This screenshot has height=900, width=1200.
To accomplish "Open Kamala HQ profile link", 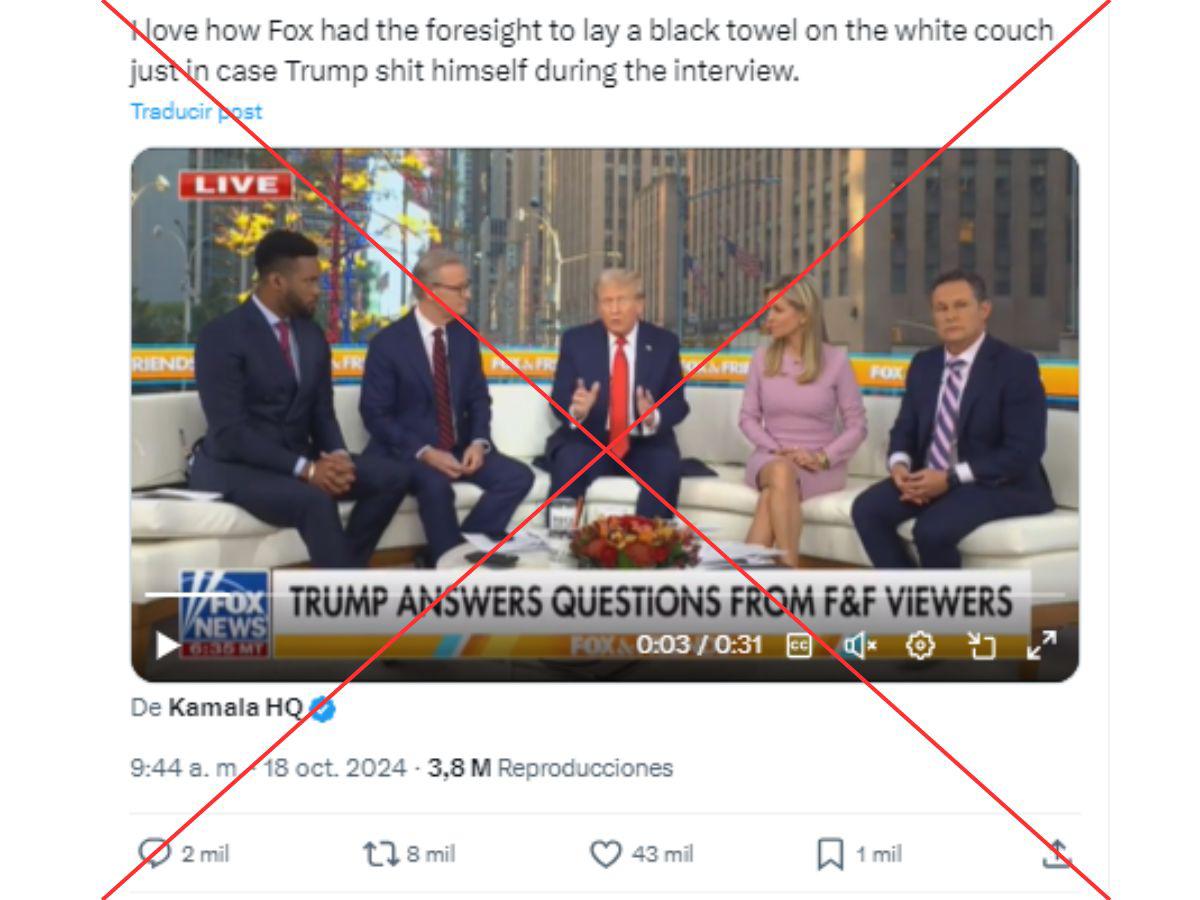I will (x=236, y=708).
